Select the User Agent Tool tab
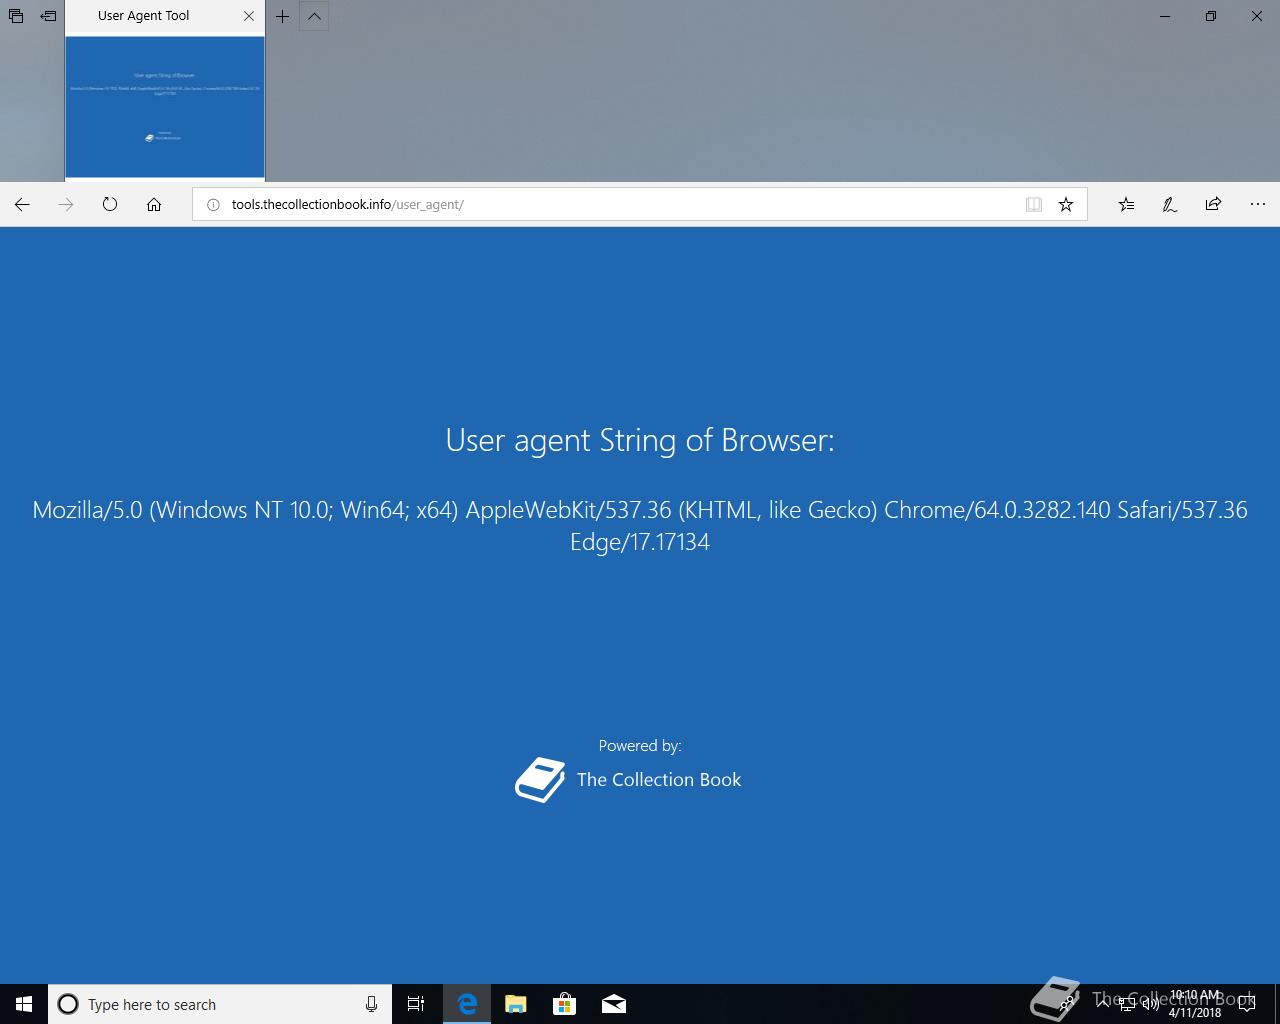This screenshot has height=1024, width=1280. coord(144,16)
